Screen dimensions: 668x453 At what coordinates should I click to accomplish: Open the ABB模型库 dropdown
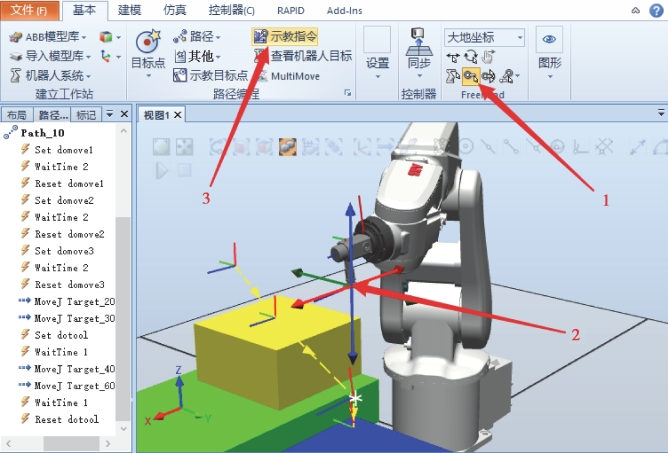point(48,37)
